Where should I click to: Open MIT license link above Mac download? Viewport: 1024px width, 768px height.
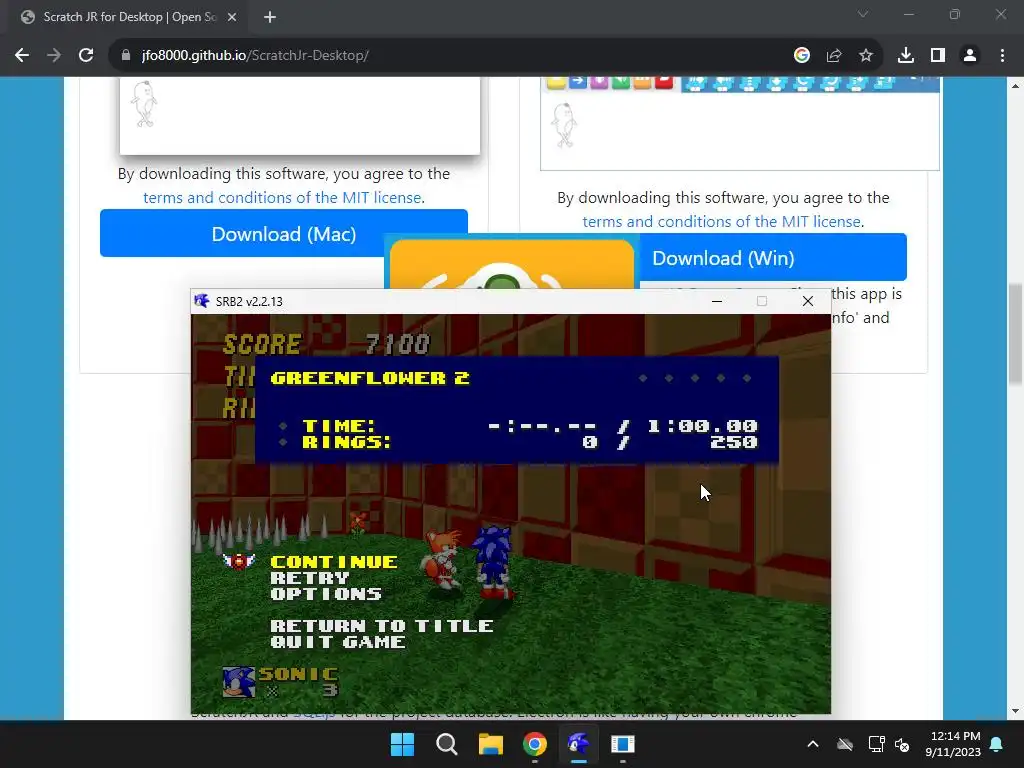pos(282,197)
